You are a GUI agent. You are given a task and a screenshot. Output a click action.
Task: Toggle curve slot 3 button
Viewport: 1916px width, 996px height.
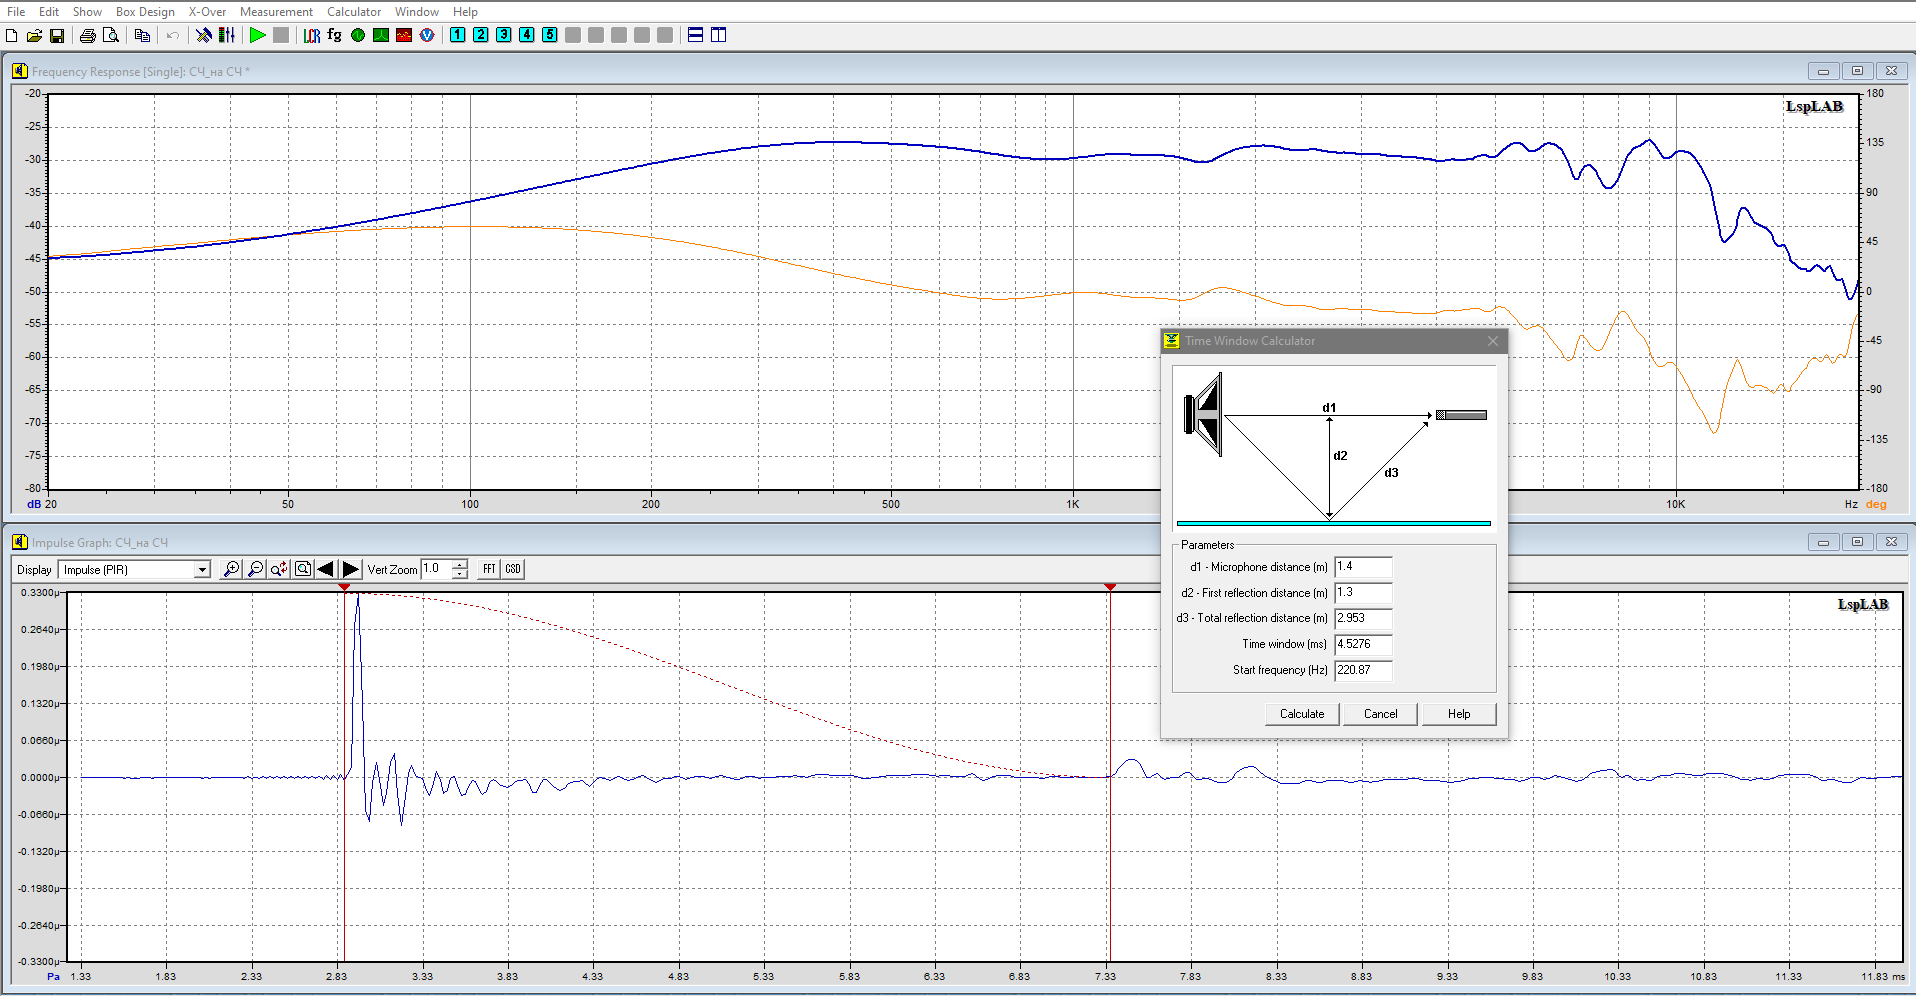(x=504, y=35)
